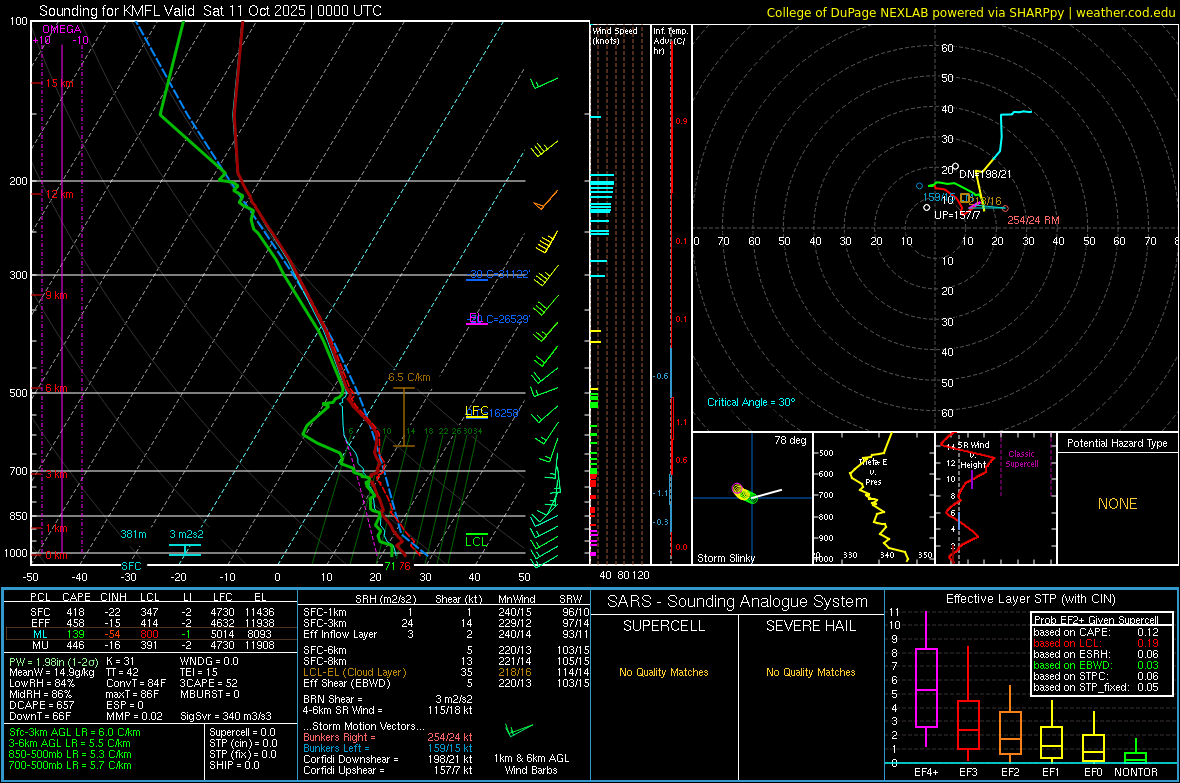1180x783 pixels.
Task: Click the 381m inflow layer label
Action: tap(133, 534)
